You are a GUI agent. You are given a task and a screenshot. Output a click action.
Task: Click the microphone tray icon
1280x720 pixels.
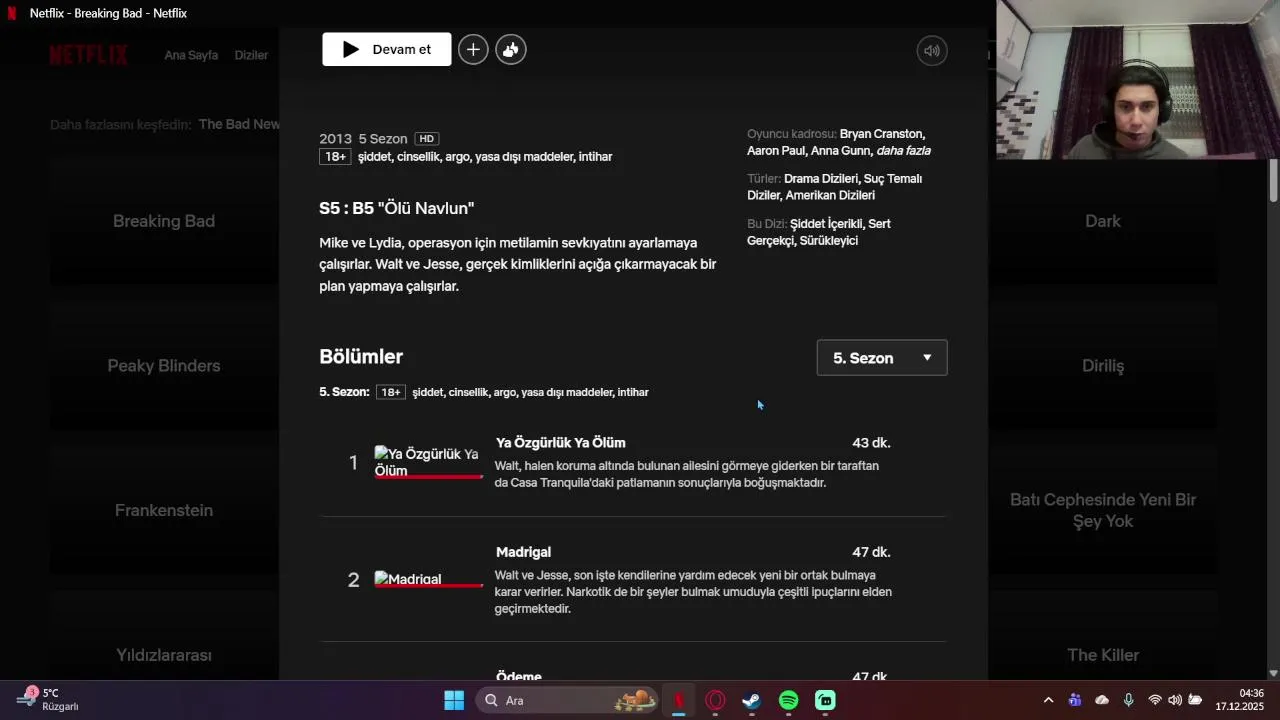pos(1128,700)
